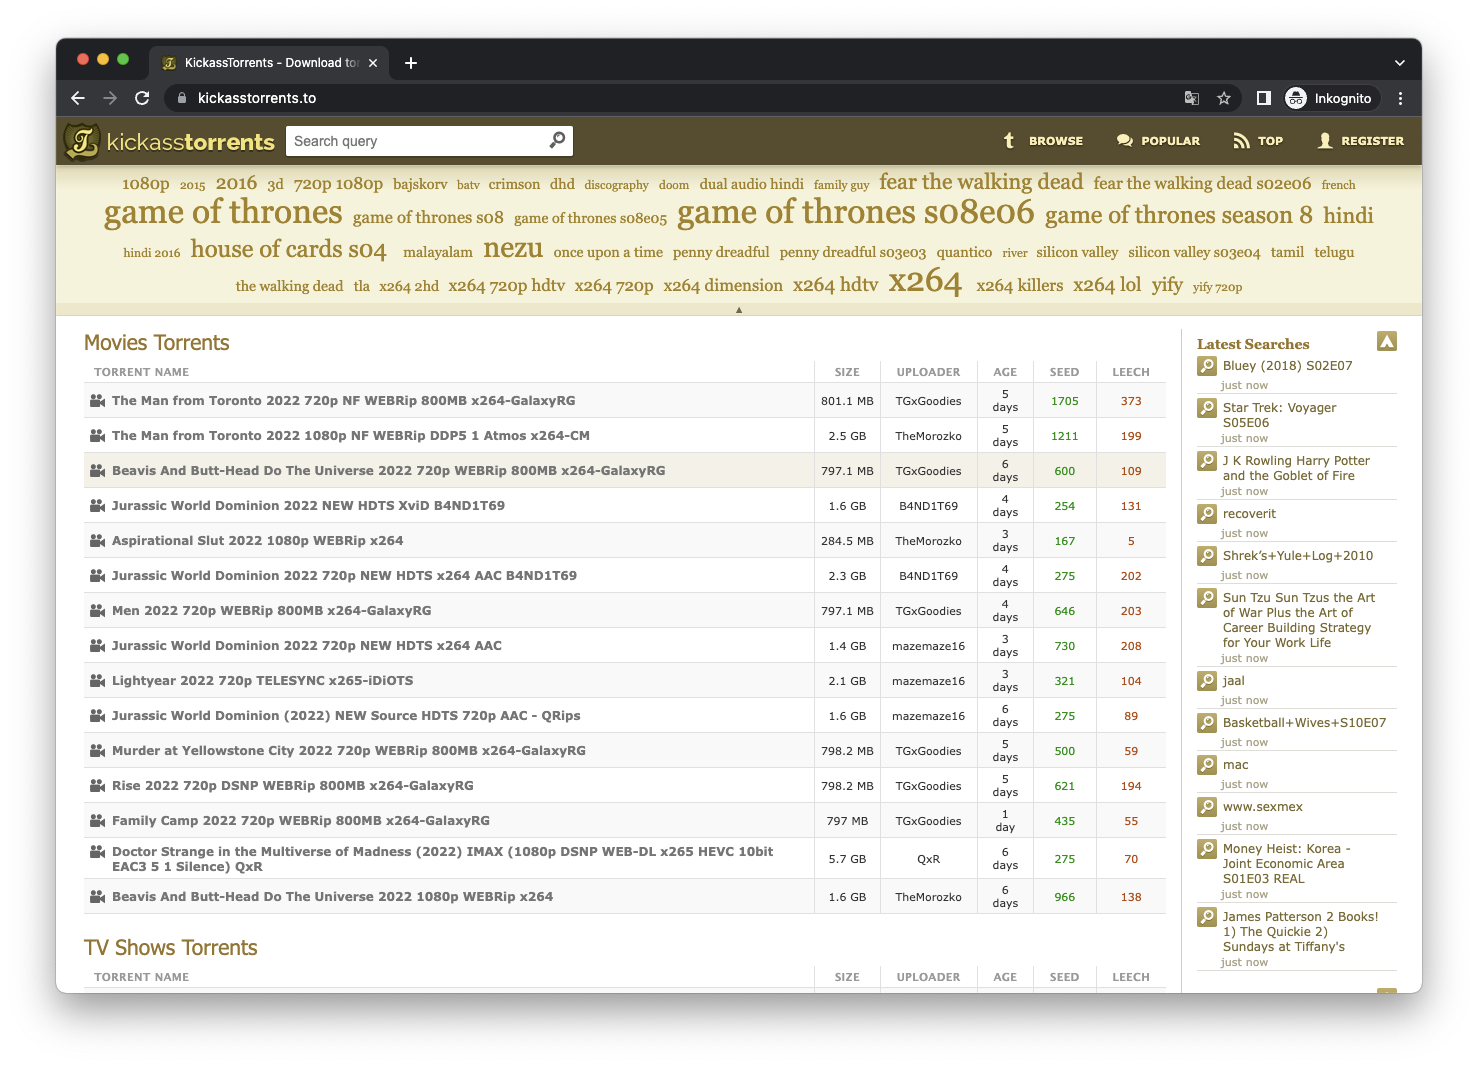Click the search icon beside jaal

(1207, 681)
